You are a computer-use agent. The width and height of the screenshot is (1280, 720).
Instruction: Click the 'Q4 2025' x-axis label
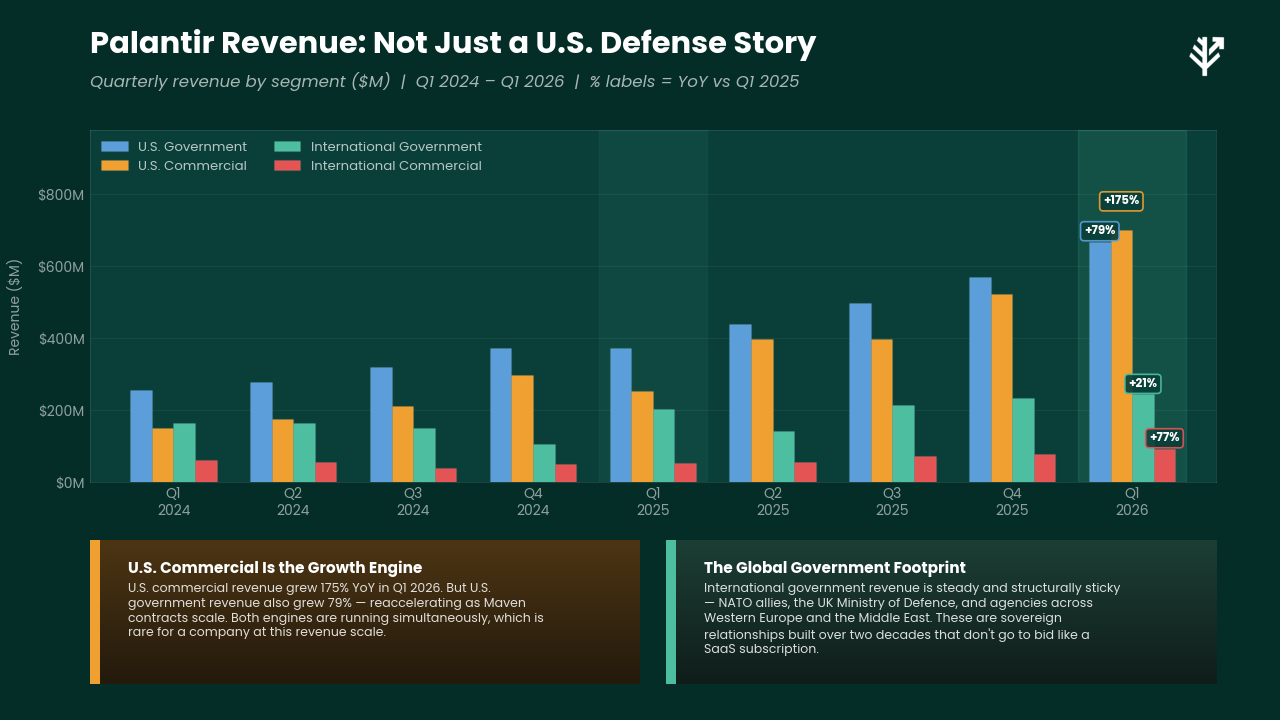(1012, 502)
